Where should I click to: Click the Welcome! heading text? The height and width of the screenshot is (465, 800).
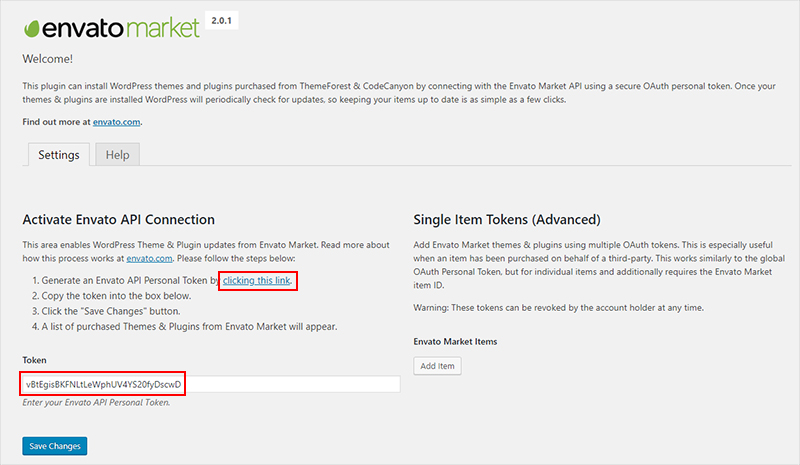47,59
